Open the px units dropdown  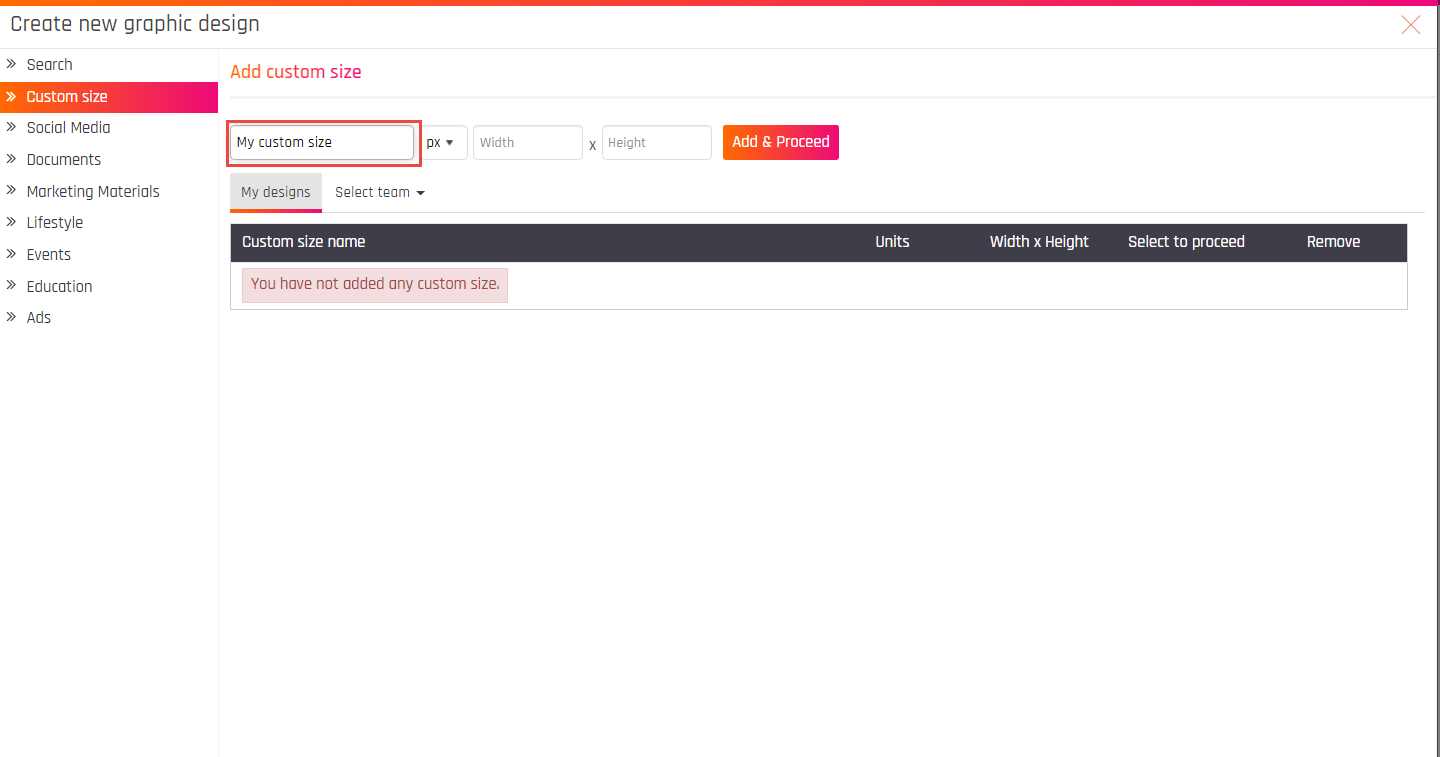pyautogui.click(x=444, y=142)
